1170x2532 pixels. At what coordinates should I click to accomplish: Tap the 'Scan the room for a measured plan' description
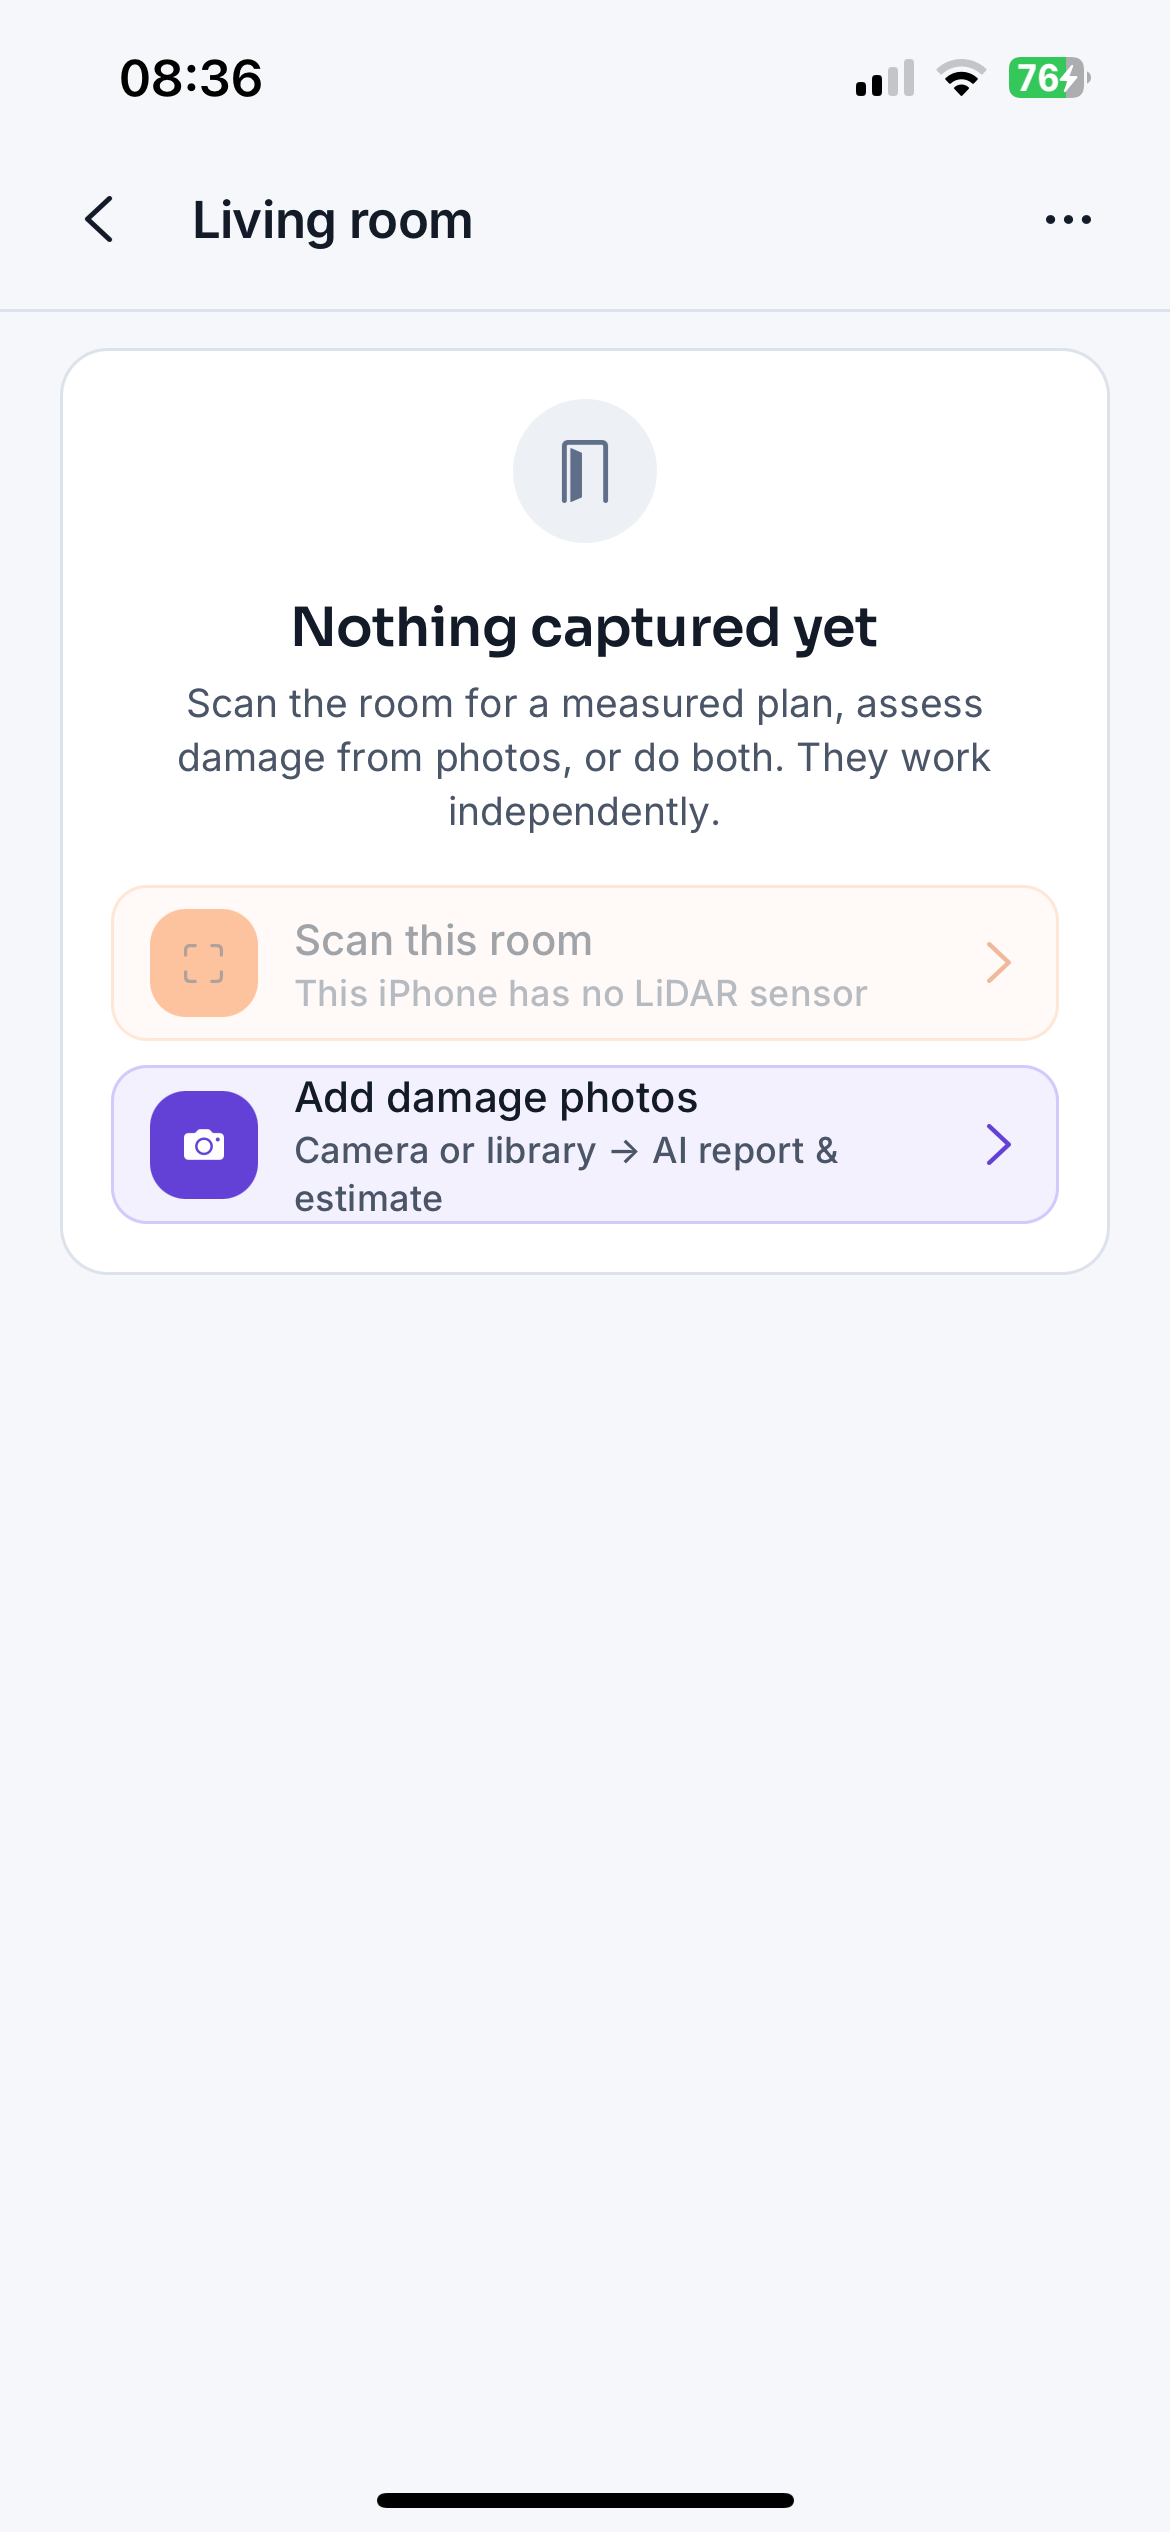[x=585, y=758]
